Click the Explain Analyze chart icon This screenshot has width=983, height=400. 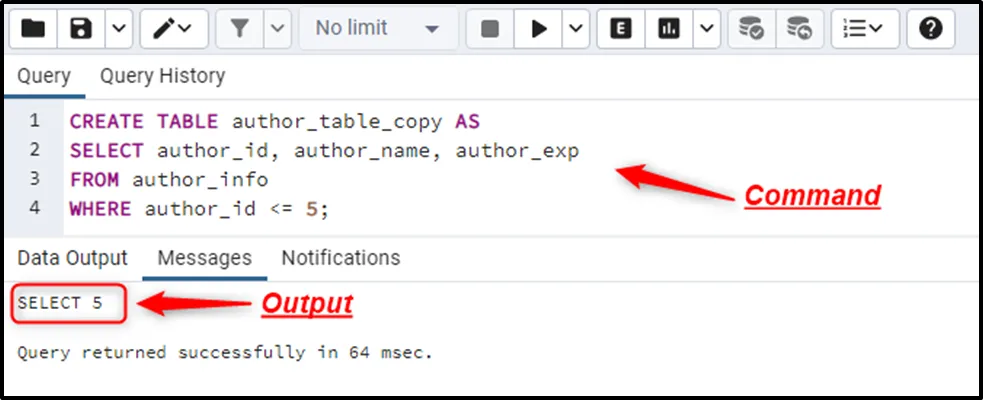[668, 29]
